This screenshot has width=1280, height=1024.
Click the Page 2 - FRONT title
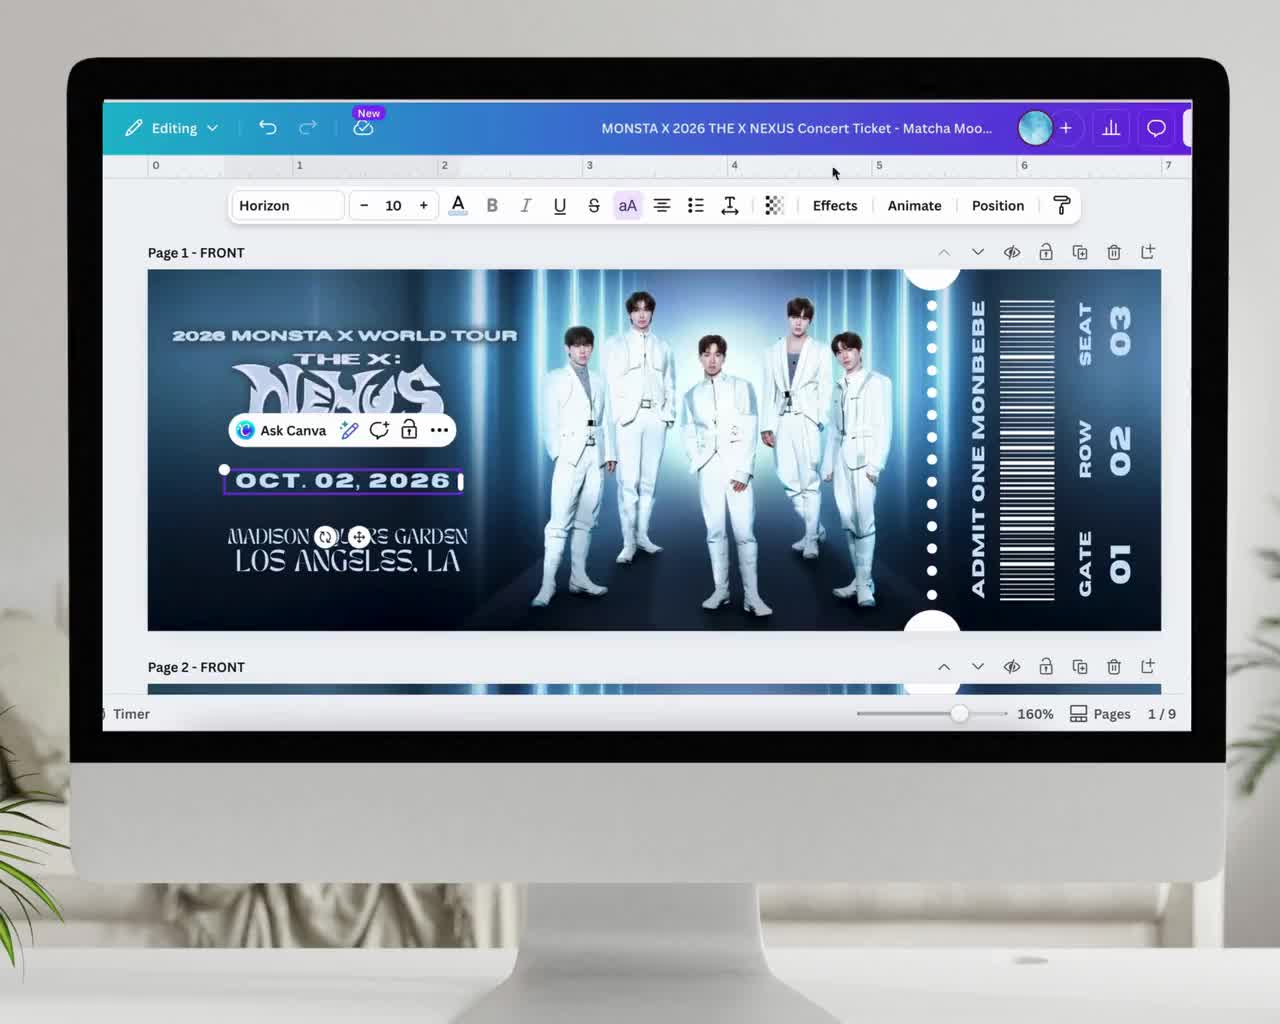click(196, 667)
